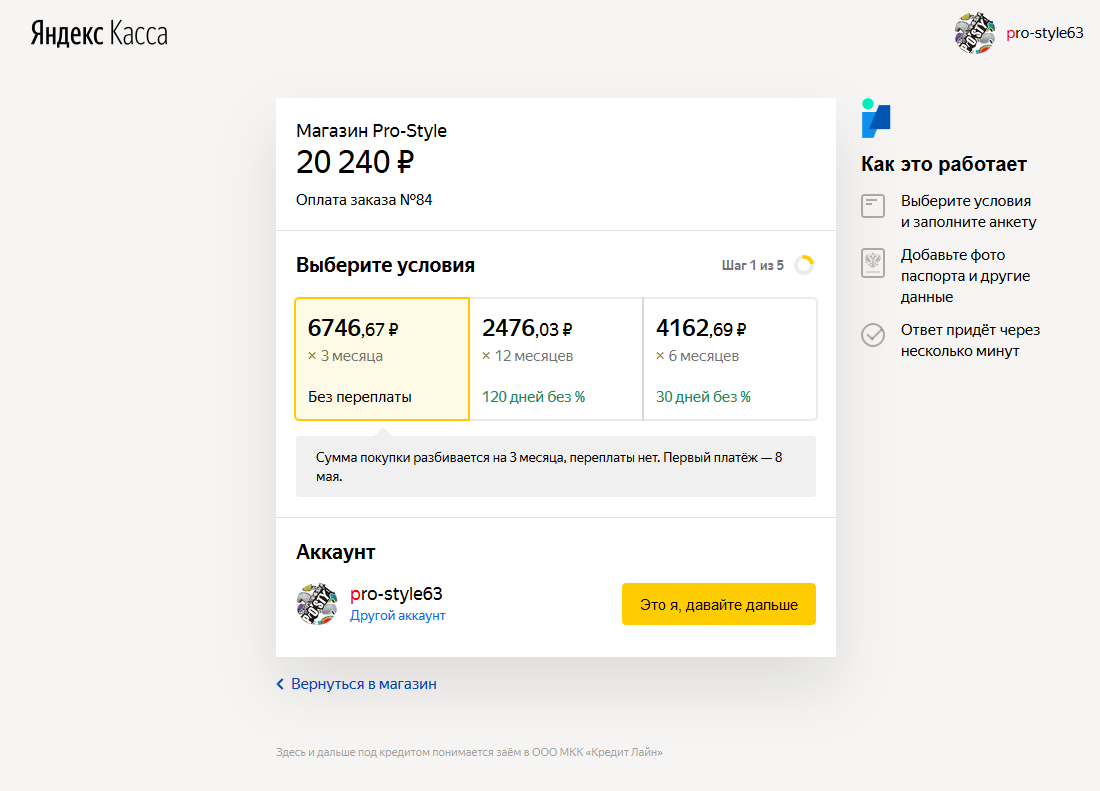Click the Это я, давайте дальше button

pos(718,604)
